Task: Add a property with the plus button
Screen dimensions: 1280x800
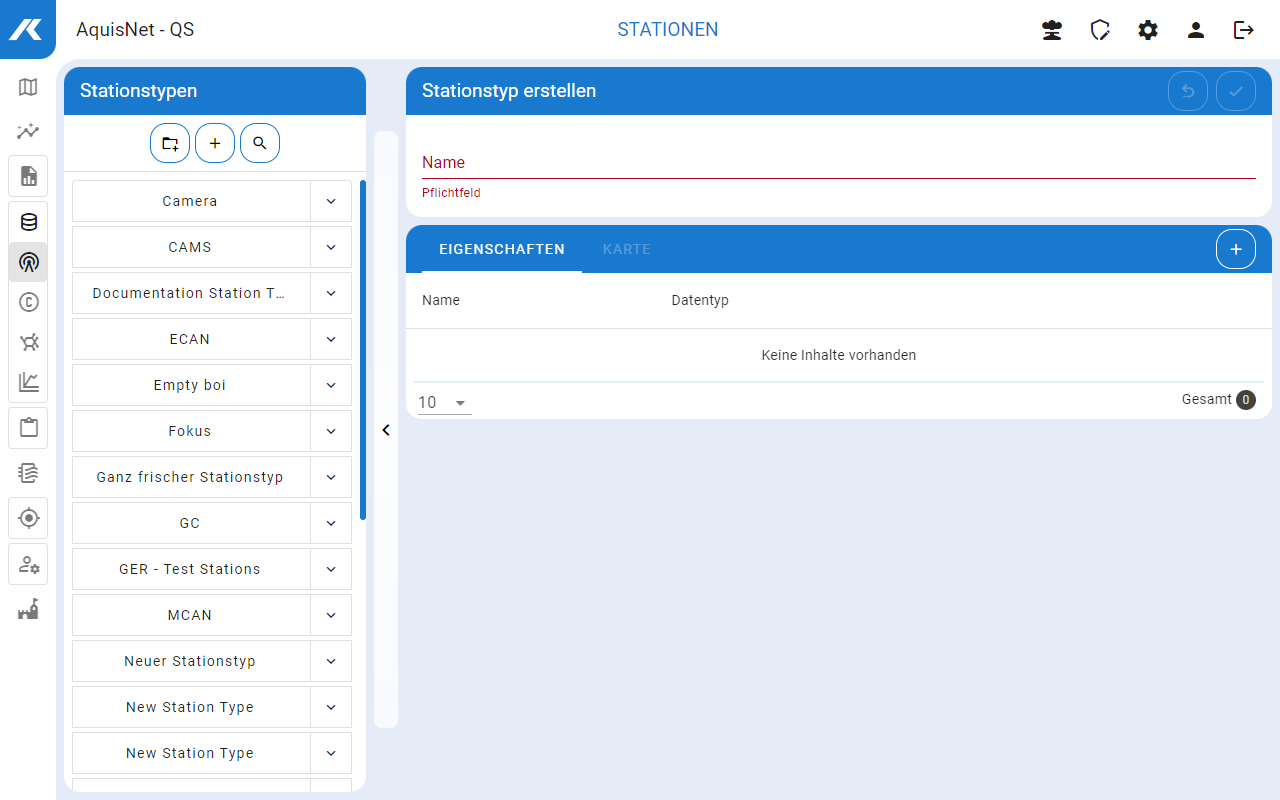Action: pos(1236,249)
